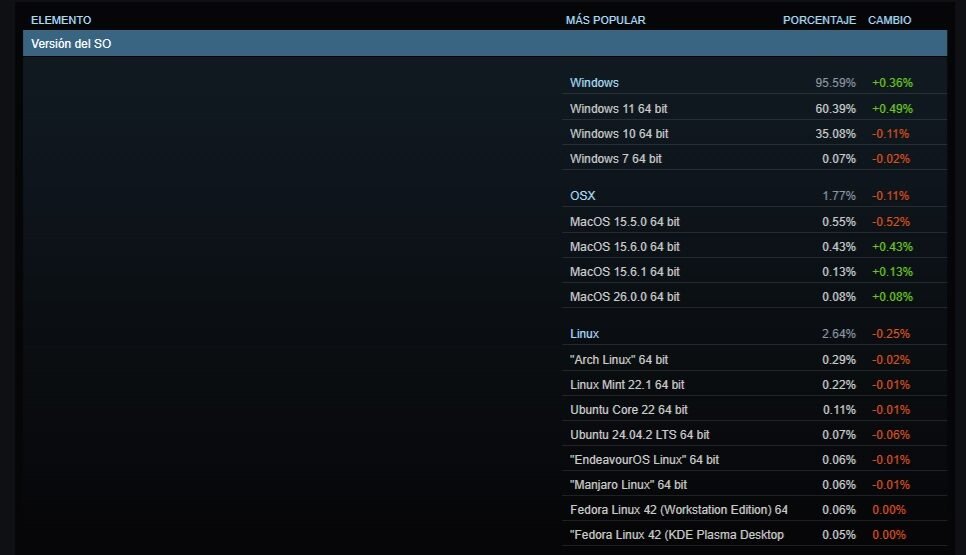Select the Linux Mint 22.1 64 bit row

755,384
